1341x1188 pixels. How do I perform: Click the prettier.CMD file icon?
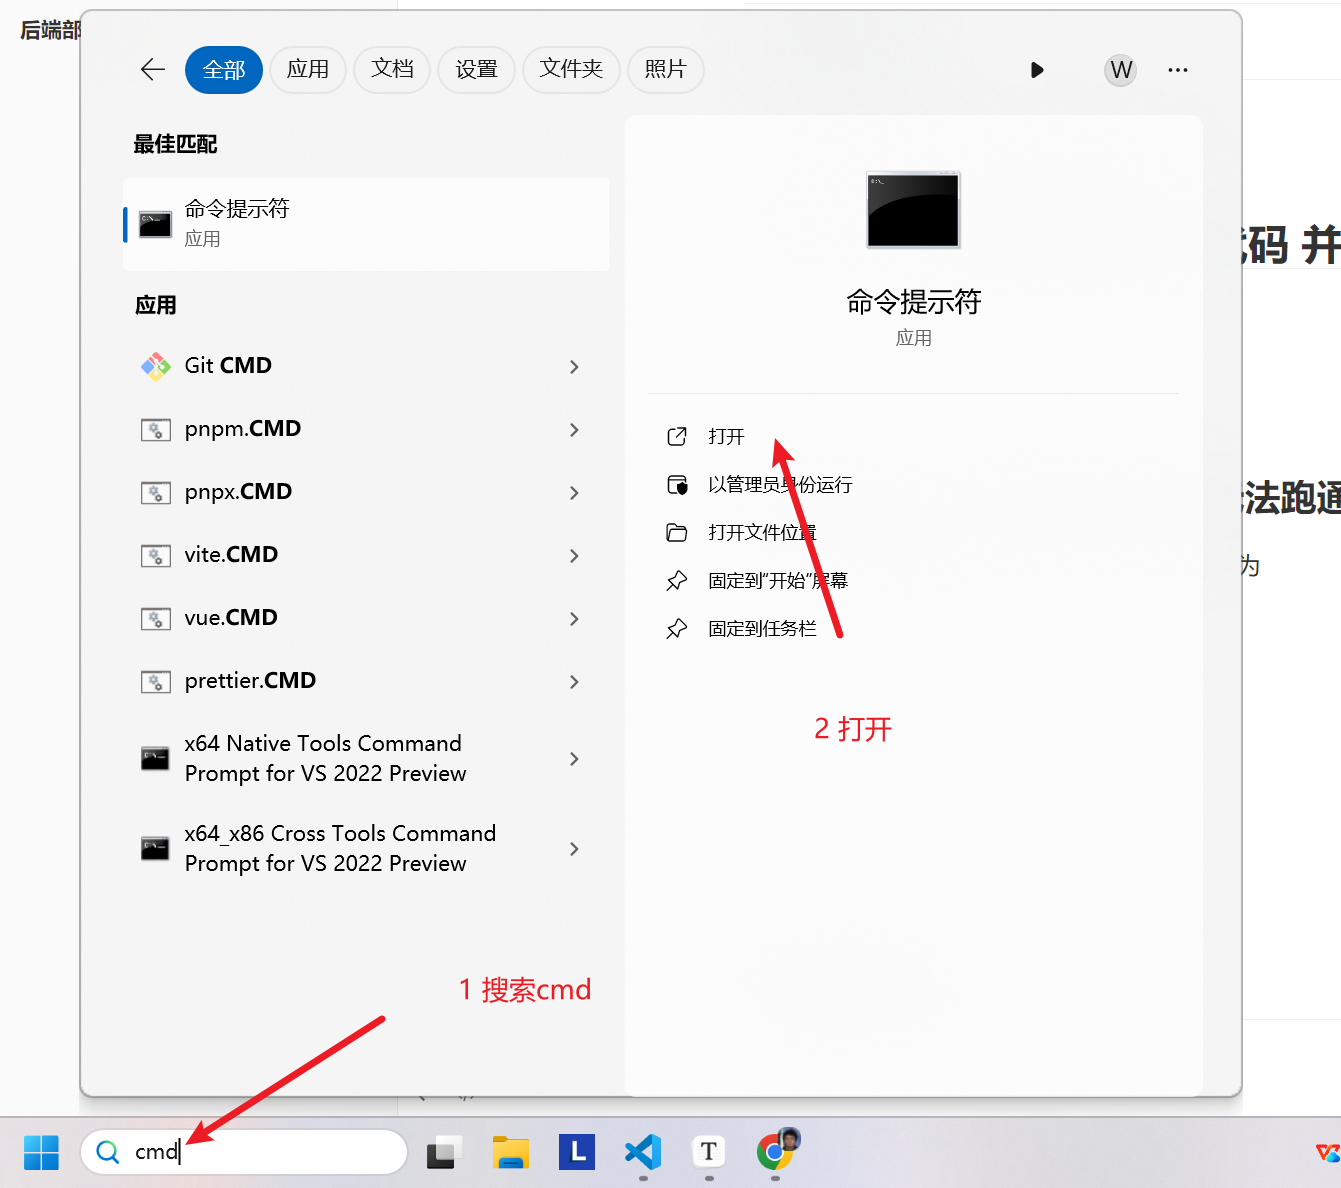[155, 682]
